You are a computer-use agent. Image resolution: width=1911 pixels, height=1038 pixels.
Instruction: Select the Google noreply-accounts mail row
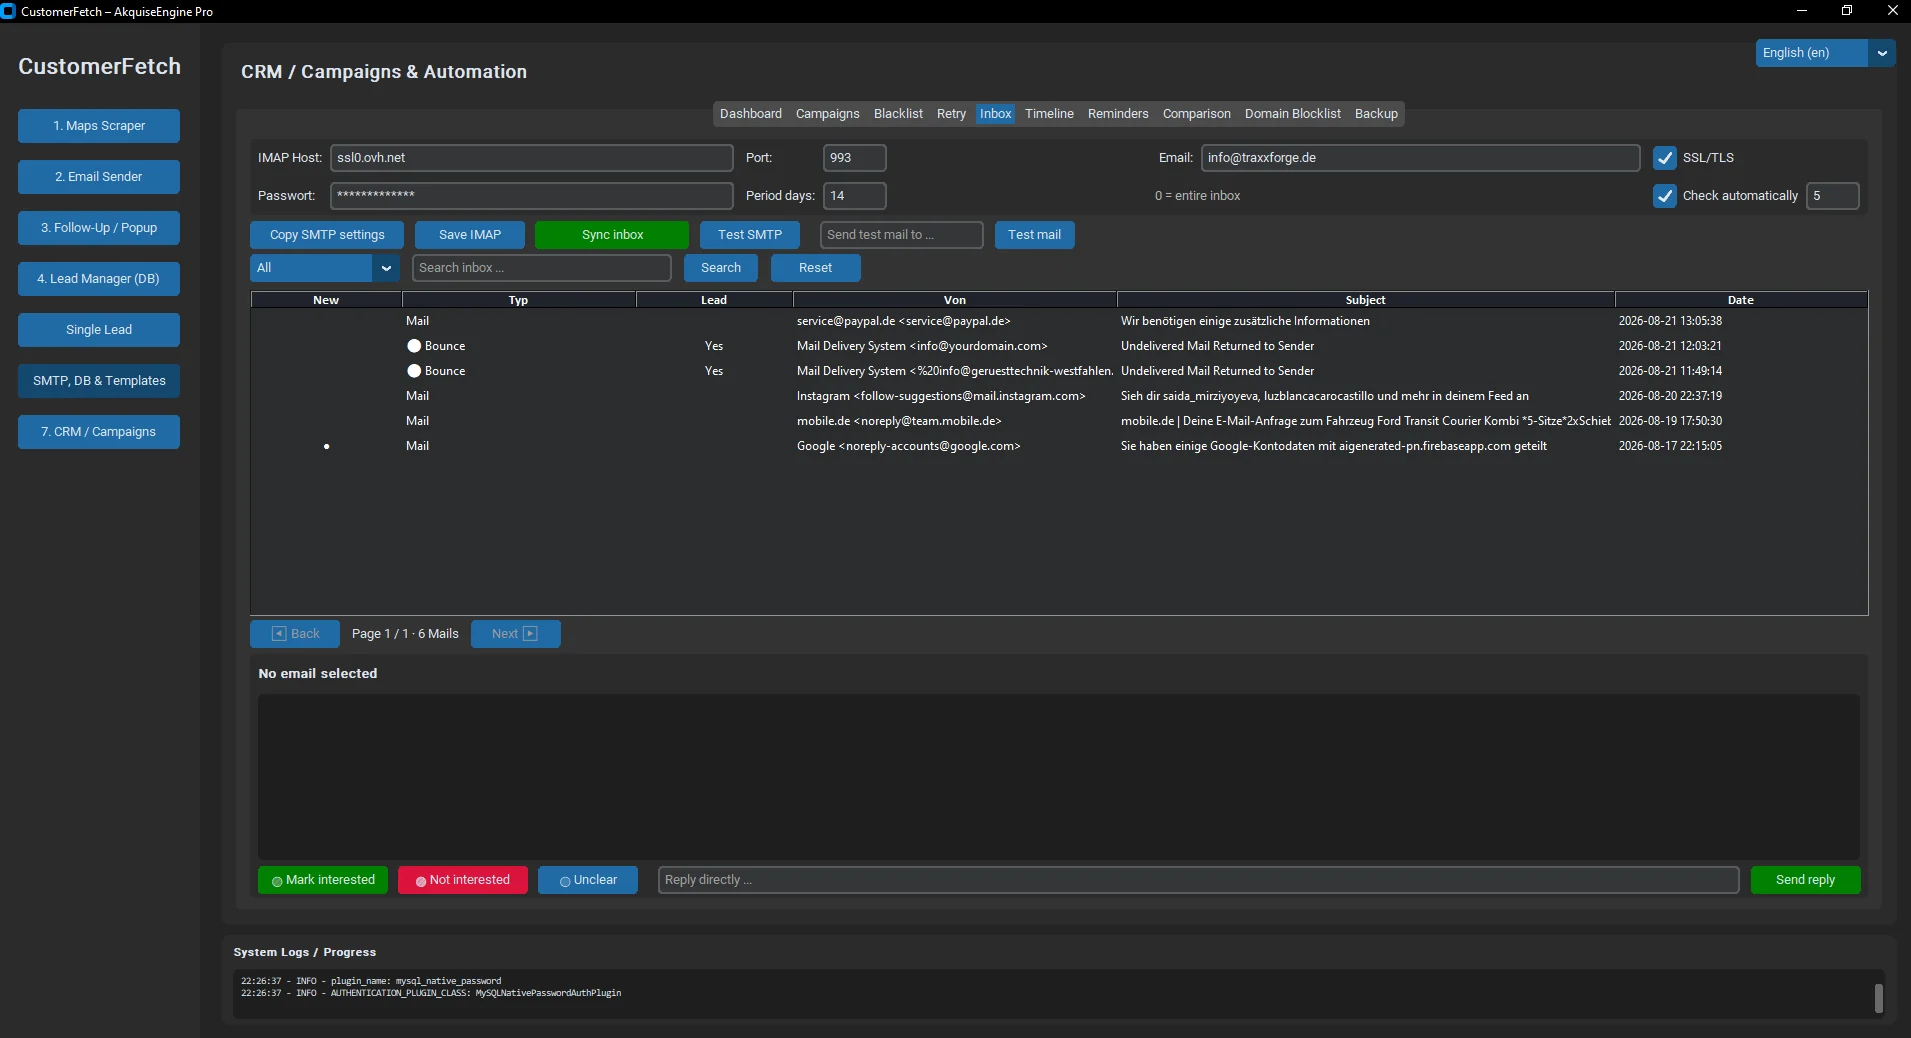[x=1059, y=446]
